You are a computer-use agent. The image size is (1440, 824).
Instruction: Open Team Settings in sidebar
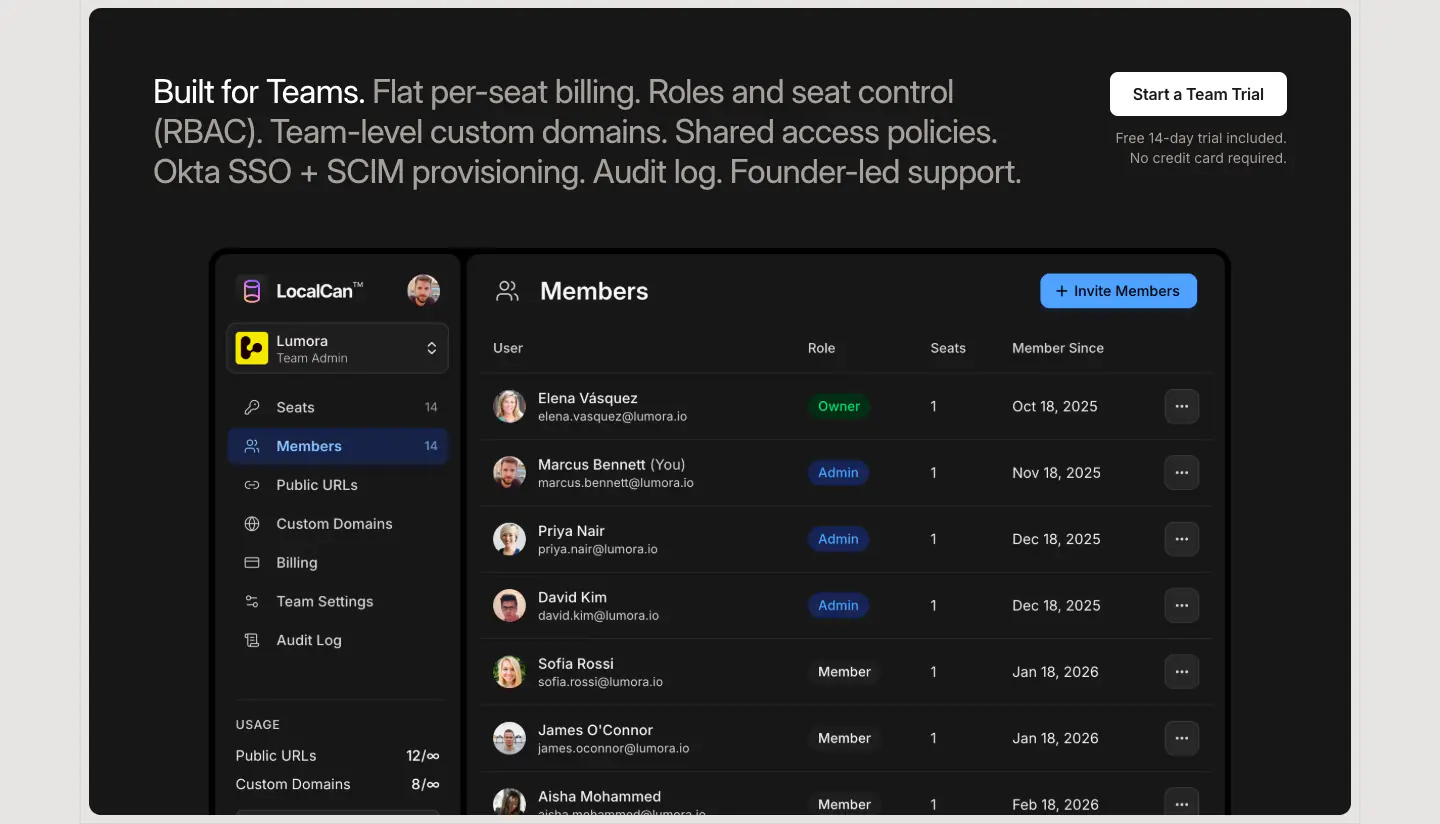[x=338, y=601]
